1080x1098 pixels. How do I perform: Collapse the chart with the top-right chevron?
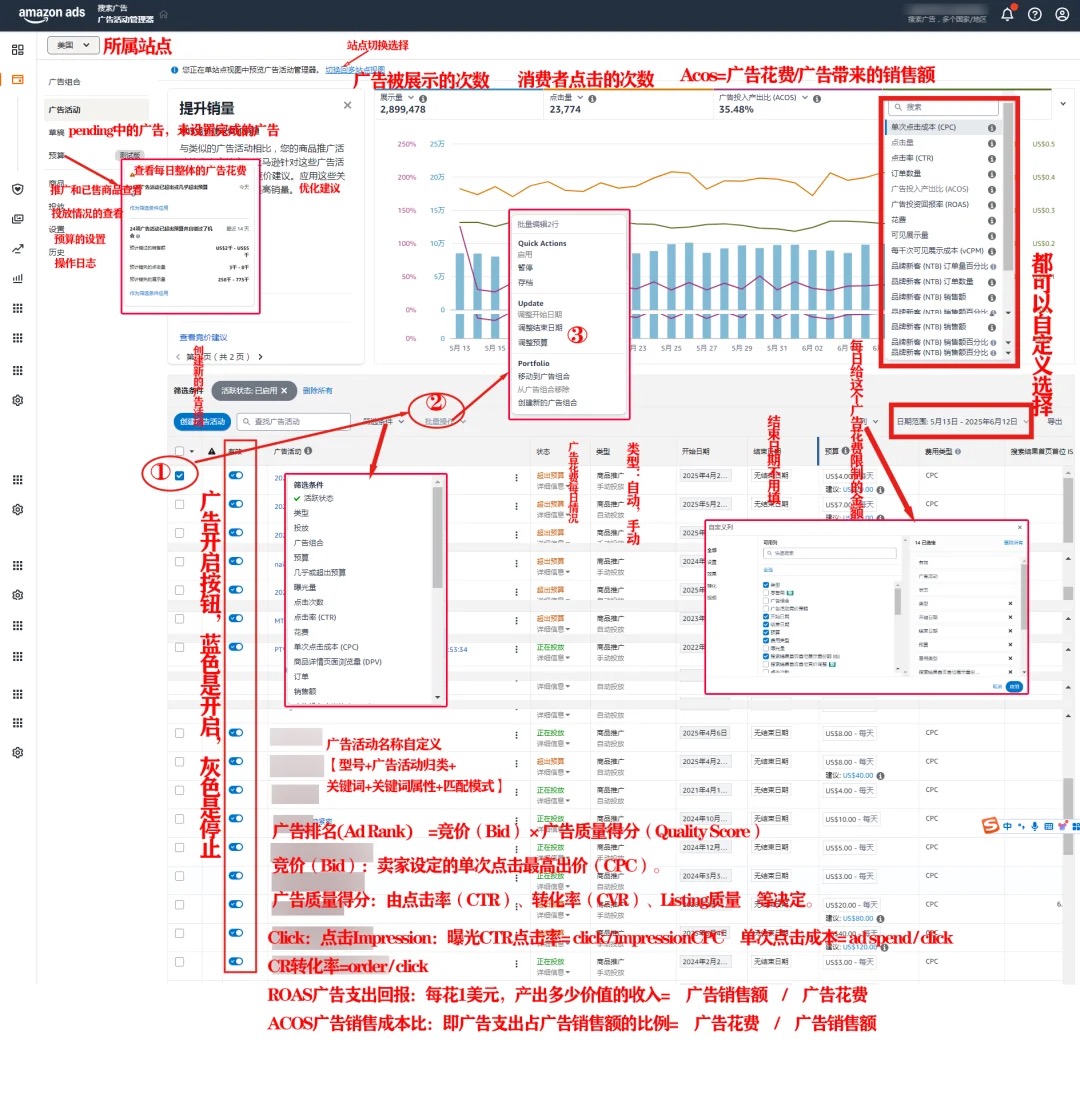[x=1062, y=104]
